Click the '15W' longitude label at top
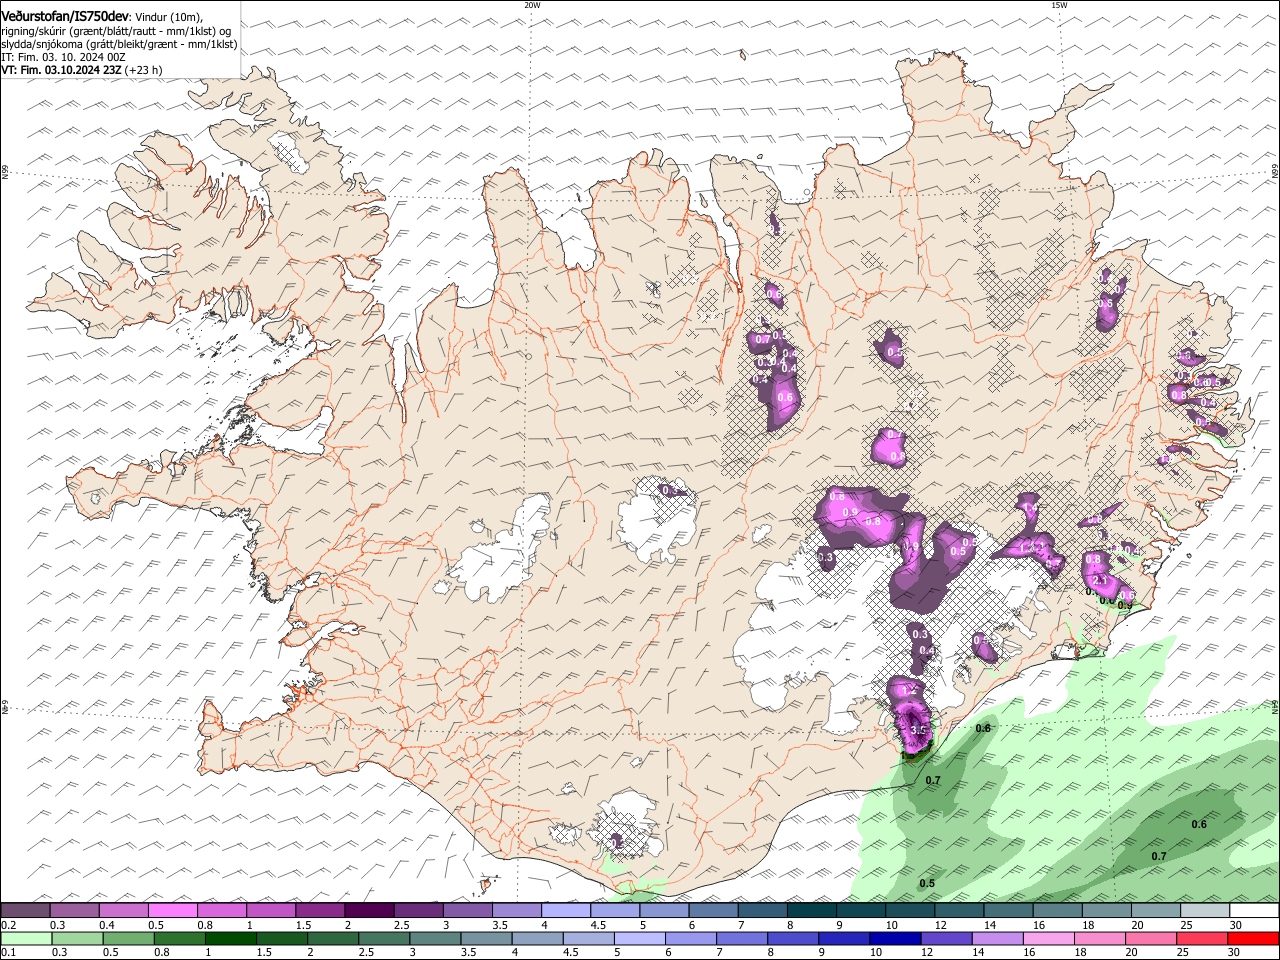 coord(1059,5)
